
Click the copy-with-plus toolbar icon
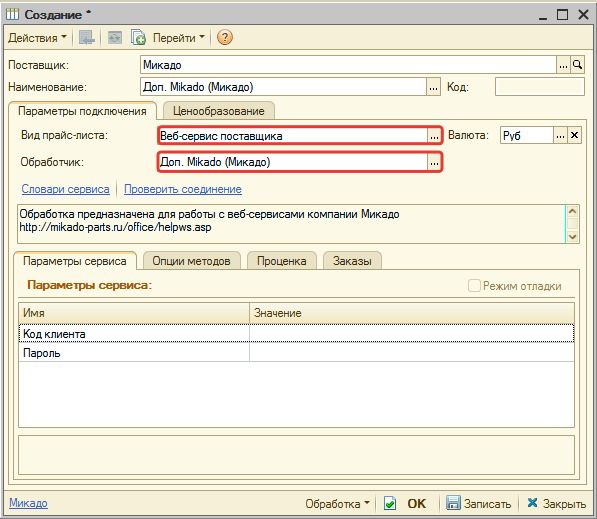(x=138, y=37)
